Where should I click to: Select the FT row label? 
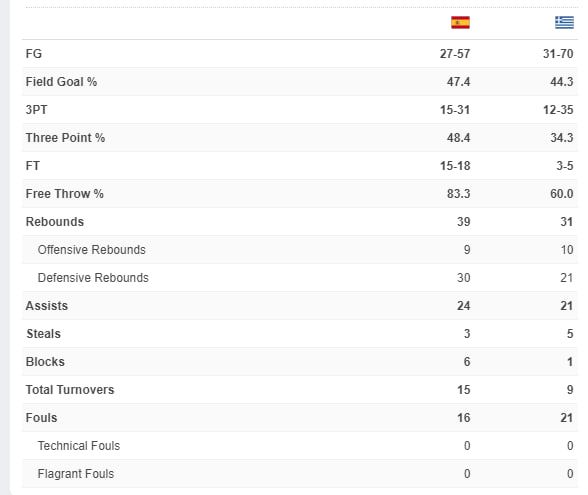pyautogui.click(x=33, y=166)
